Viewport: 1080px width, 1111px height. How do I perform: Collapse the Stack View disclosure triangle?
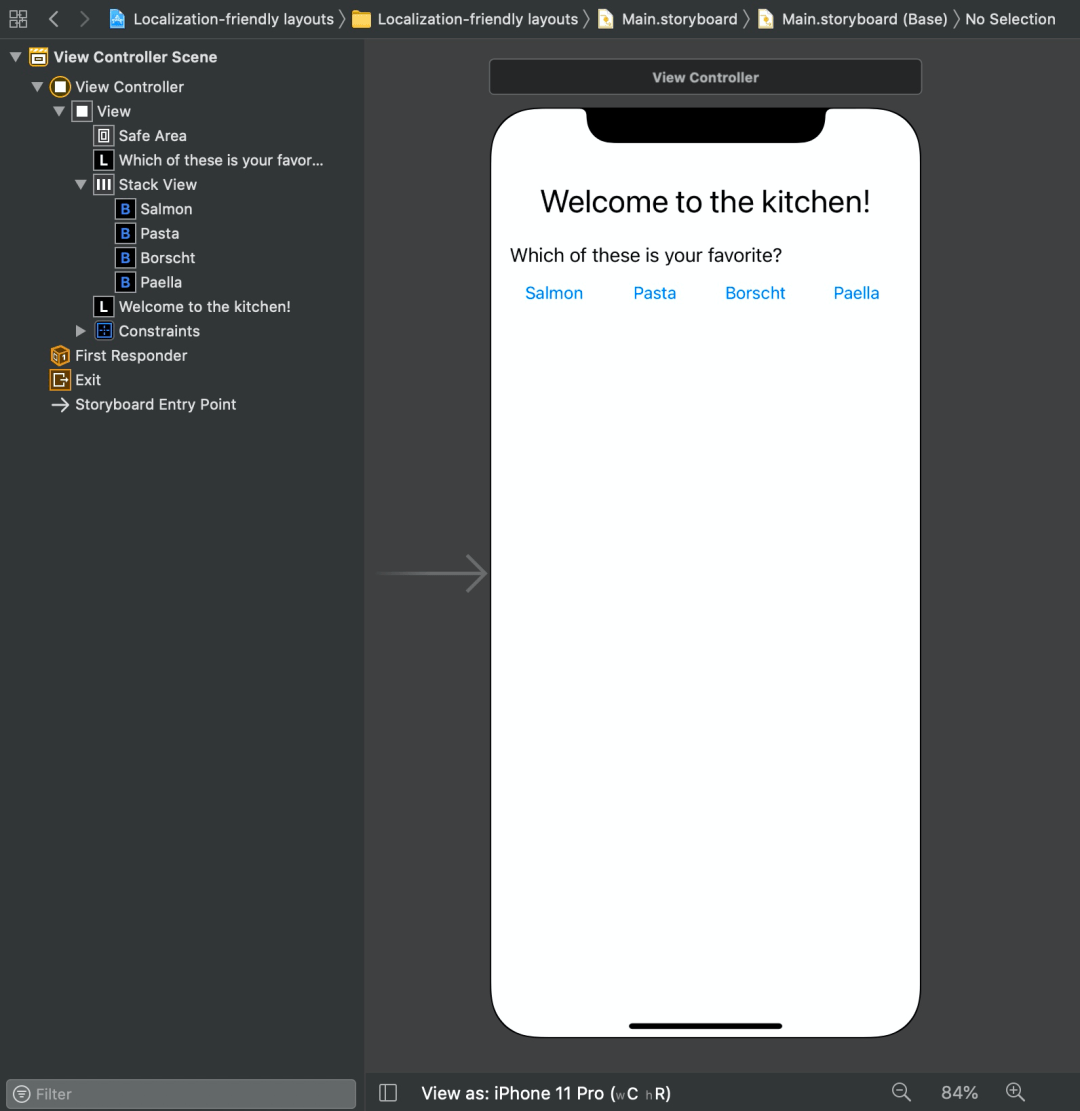(x=80, y=184)
